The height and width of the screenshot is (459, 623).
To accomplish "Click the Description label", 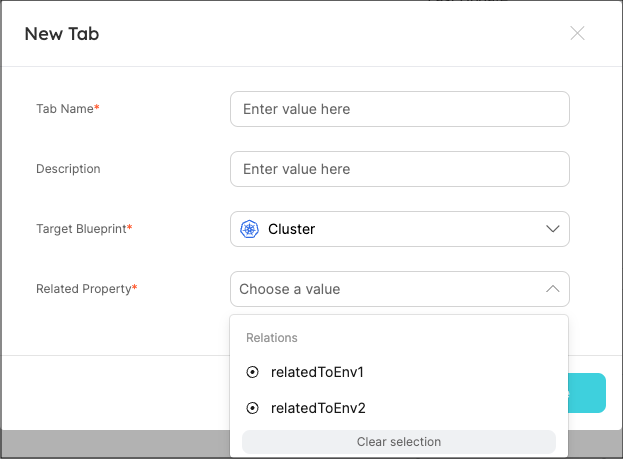I will [x=68, y=169].
